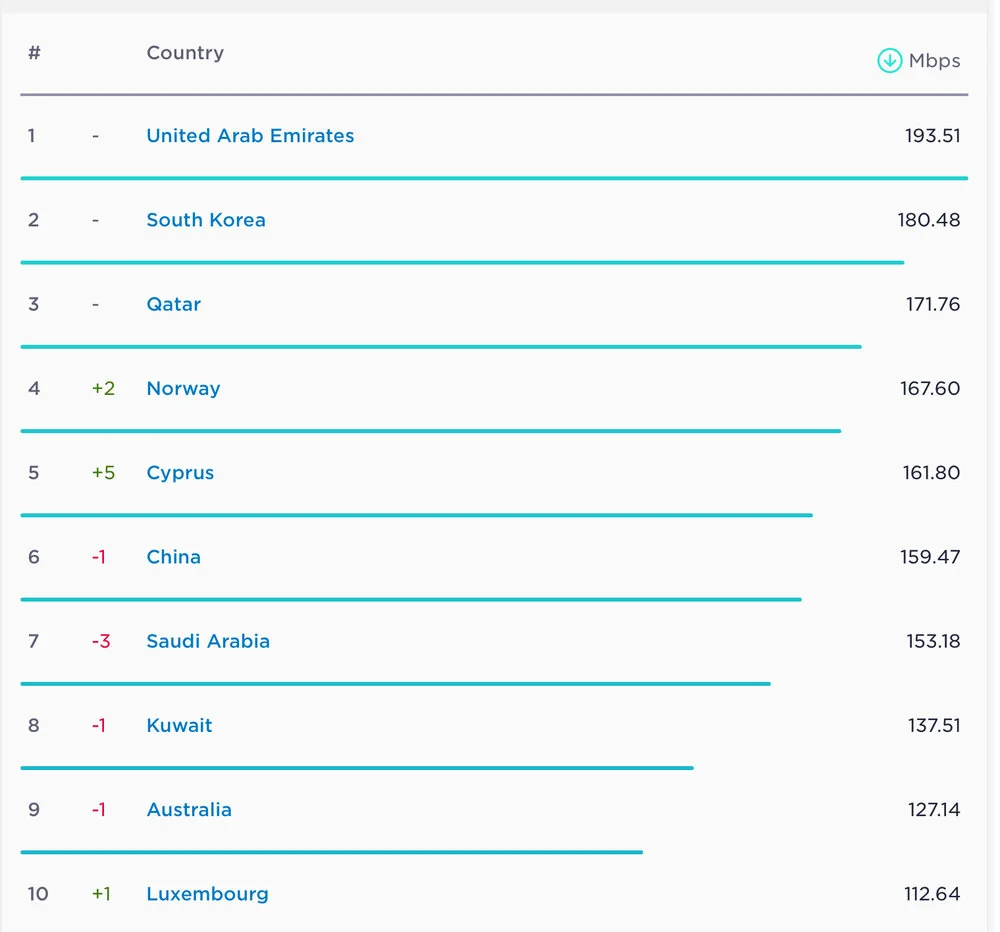The height and width of the screenshot is (932, 1000).
Task: Click the download arrow icon beside Mbps
Action: (x=889, y=61)
